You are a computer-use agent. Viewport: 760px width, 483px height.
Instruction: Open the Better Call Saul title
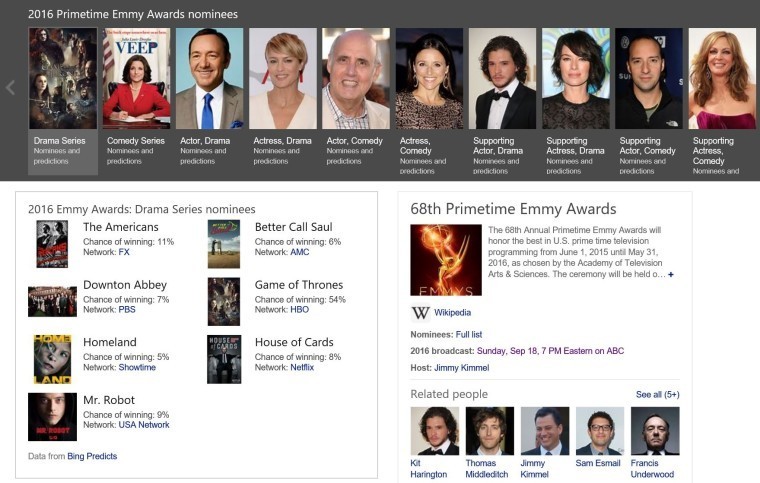click(x=294, y=227)
